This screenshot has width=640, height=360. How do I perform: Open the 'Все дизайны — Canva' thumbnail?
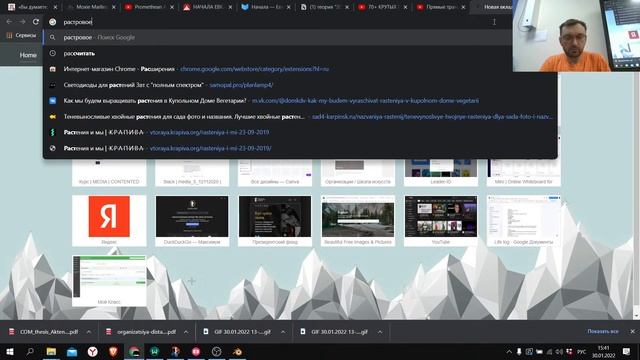point(275,172)
